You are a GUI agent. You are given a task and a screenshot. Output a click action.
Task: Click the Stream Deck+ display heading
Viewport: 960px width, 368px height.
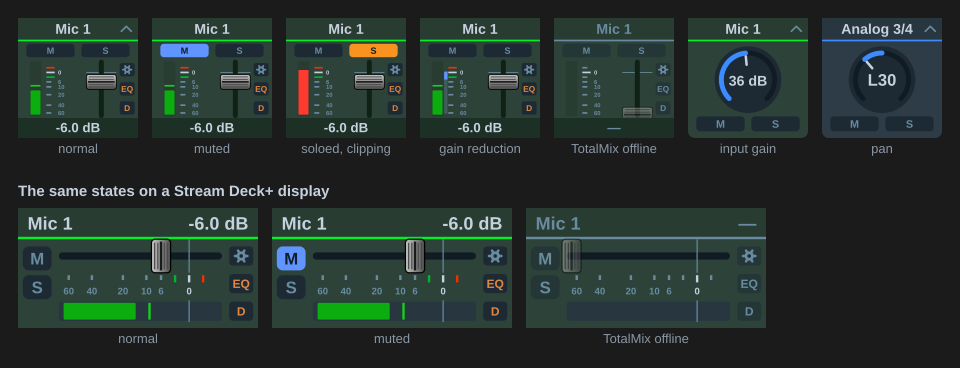(173, 191)
